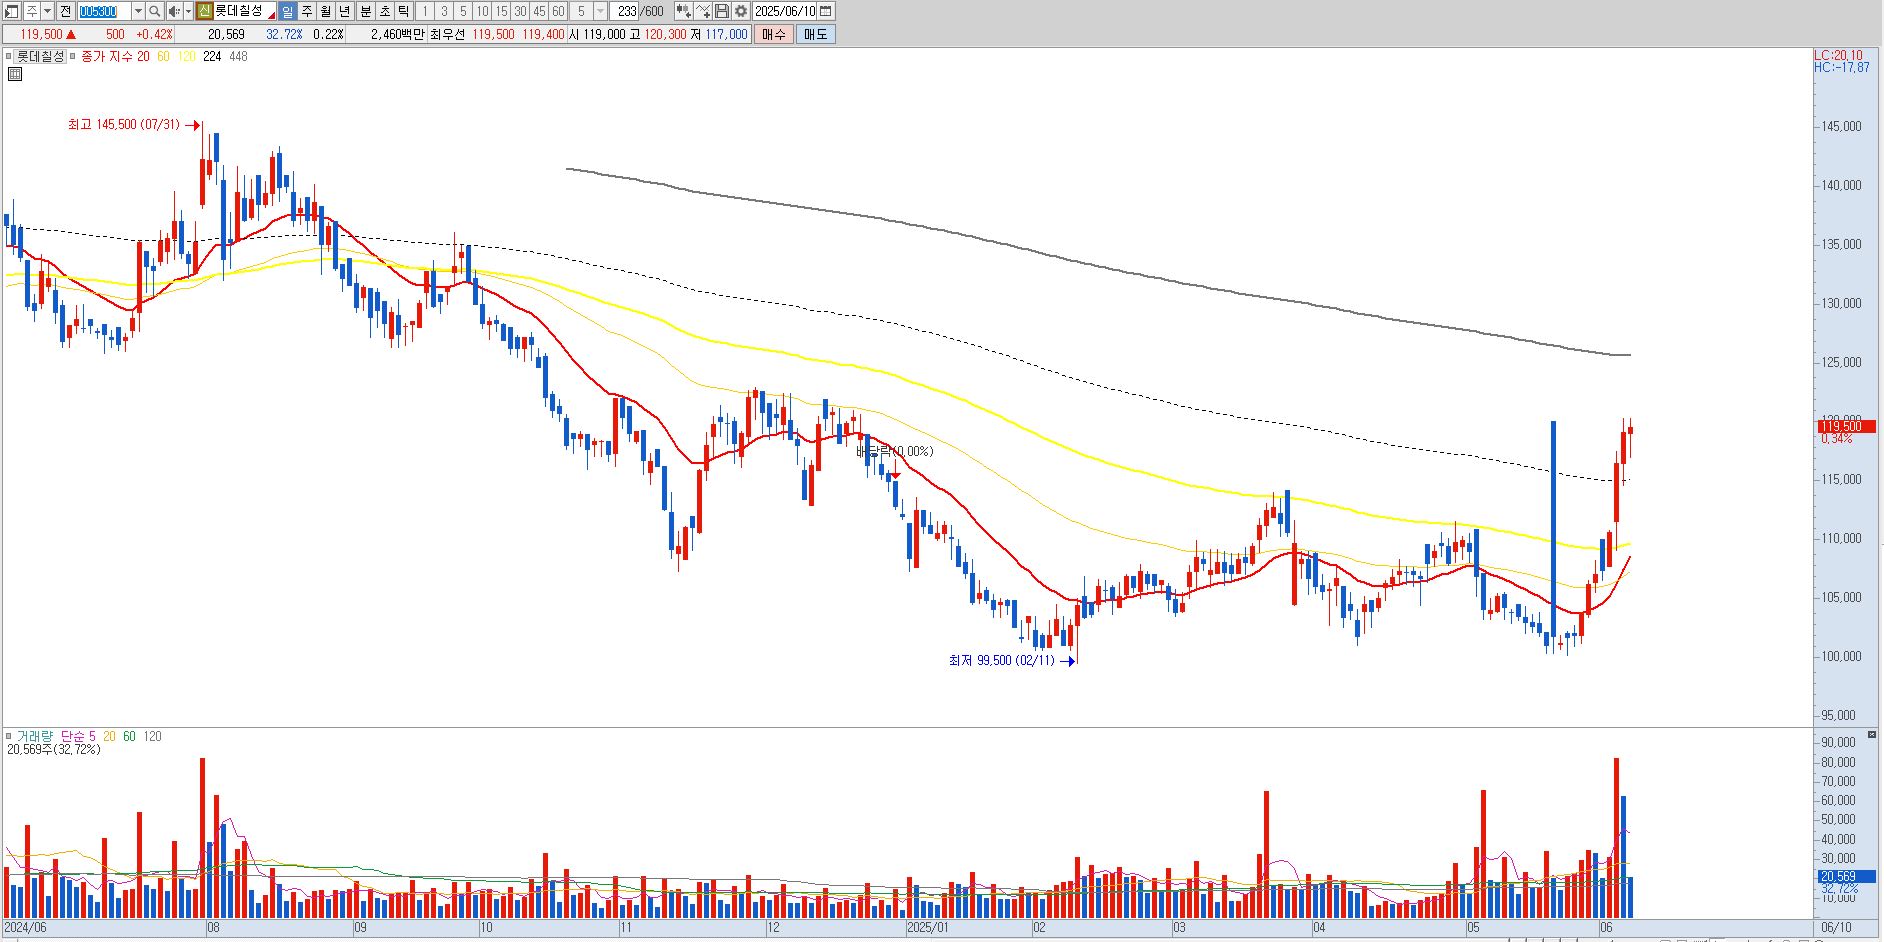Expand the stock code dropdown arrow

click(x=138, y=11)
